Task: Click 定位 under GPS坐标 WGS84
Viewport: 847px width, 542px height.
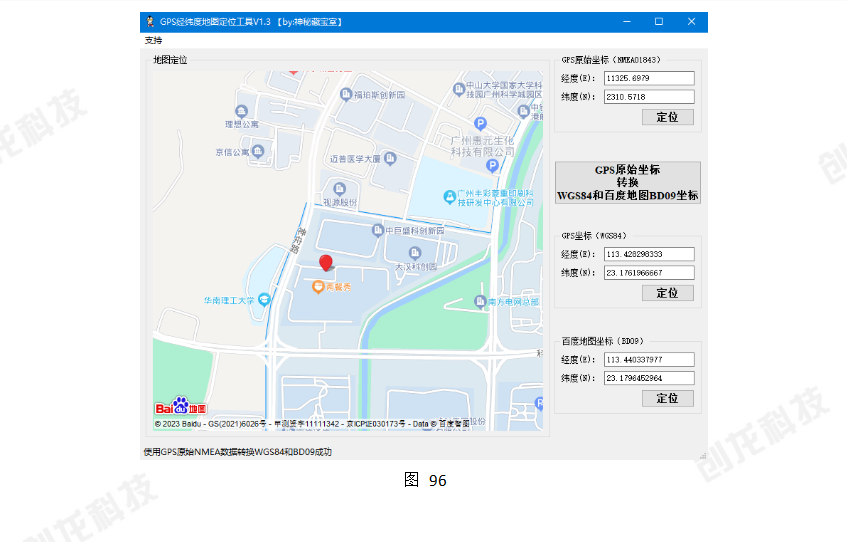Action: pyautogui.click(x=668, y=293)
